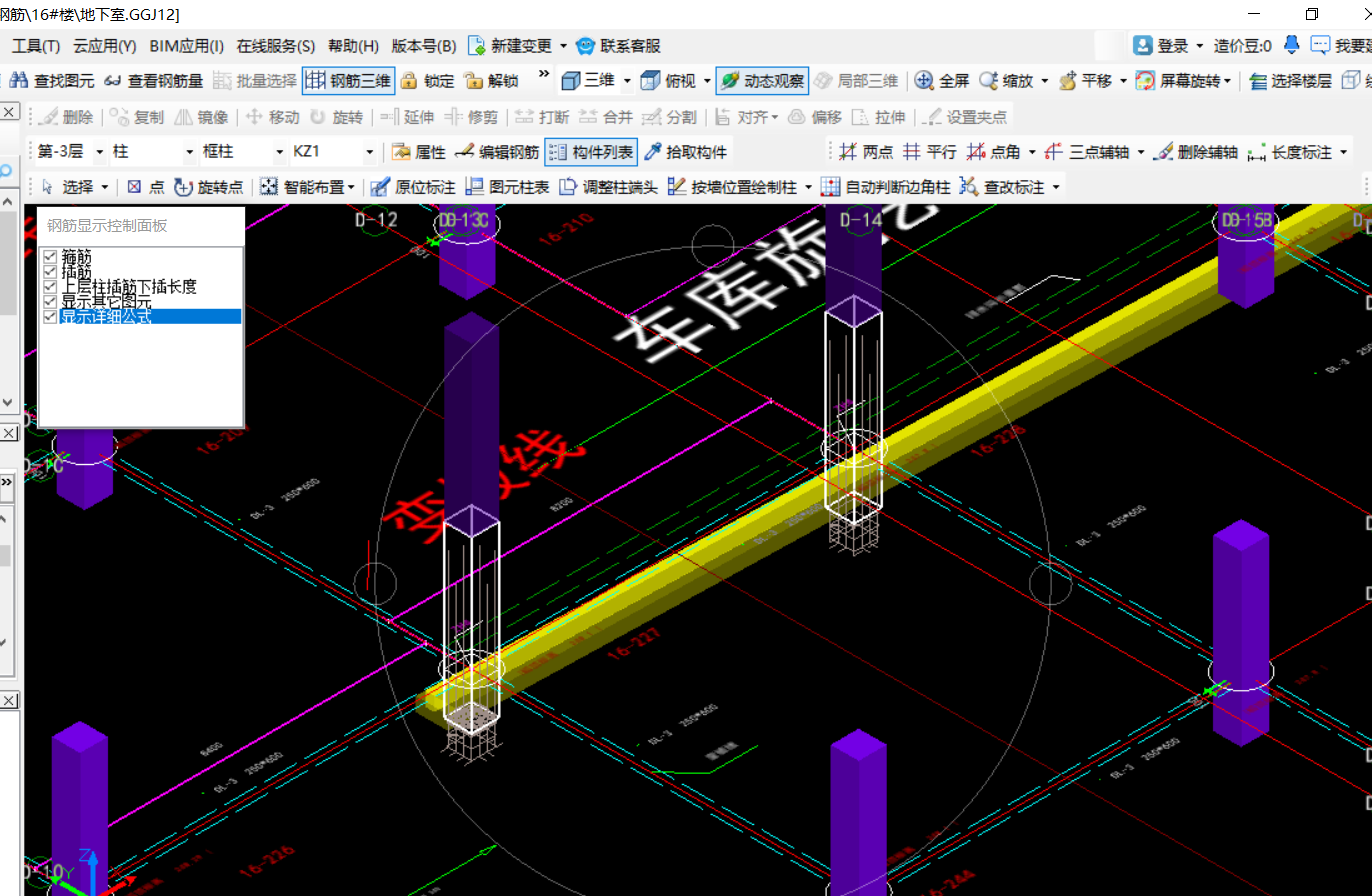1372x896 pixels.
Task: Click the 锁定 lock icon
Action: coord(428,81)
